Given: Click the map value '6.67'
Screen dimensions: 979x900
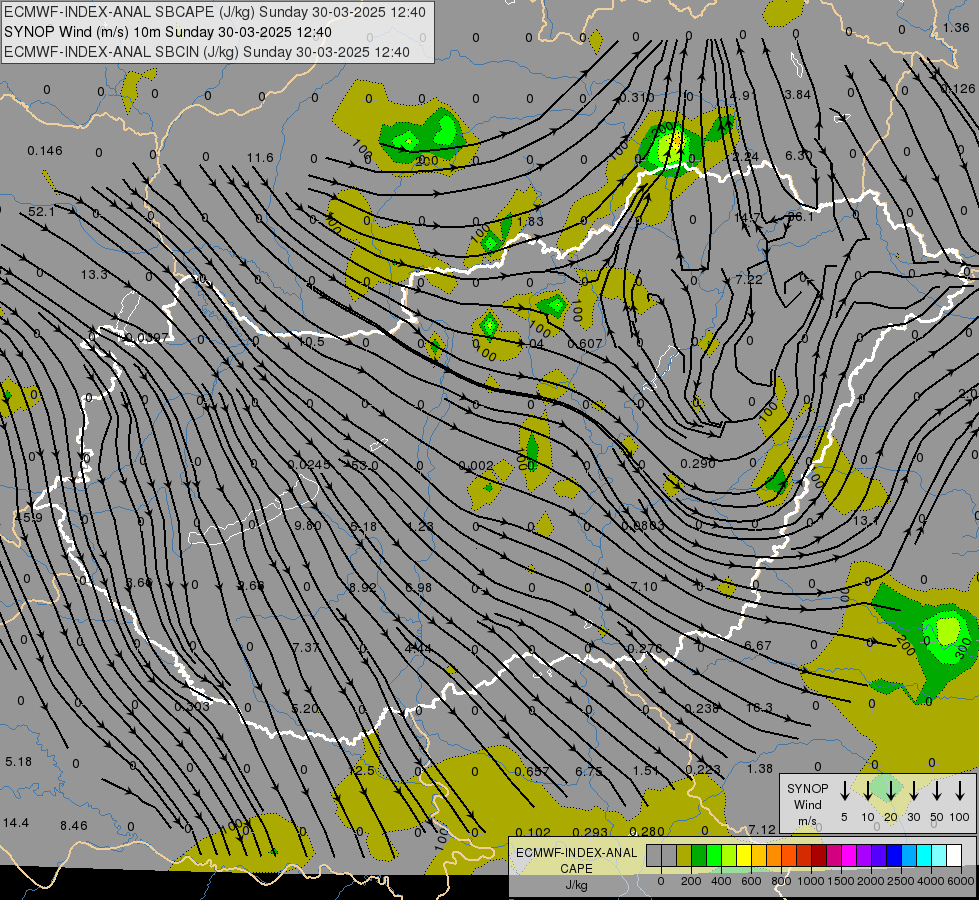Looking at the screenshot, I should pos(757,645).
